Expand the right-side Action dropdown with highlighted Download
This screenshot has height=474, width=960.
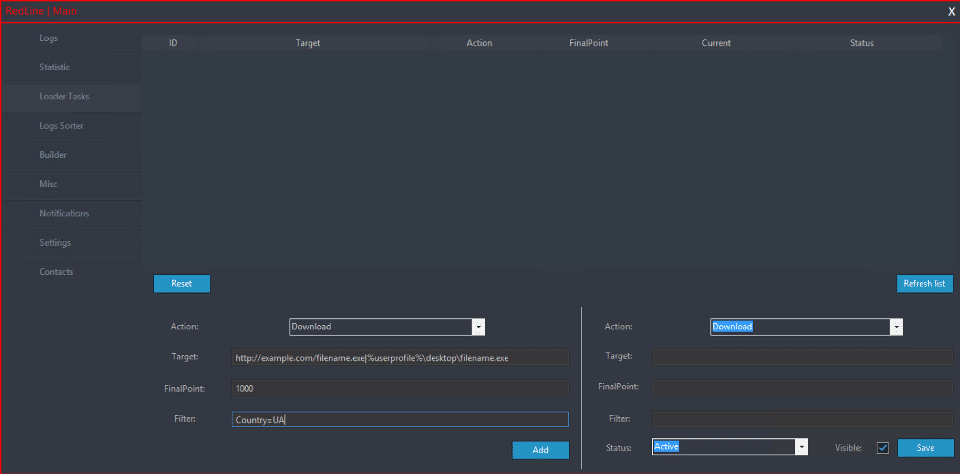point(897,327)
